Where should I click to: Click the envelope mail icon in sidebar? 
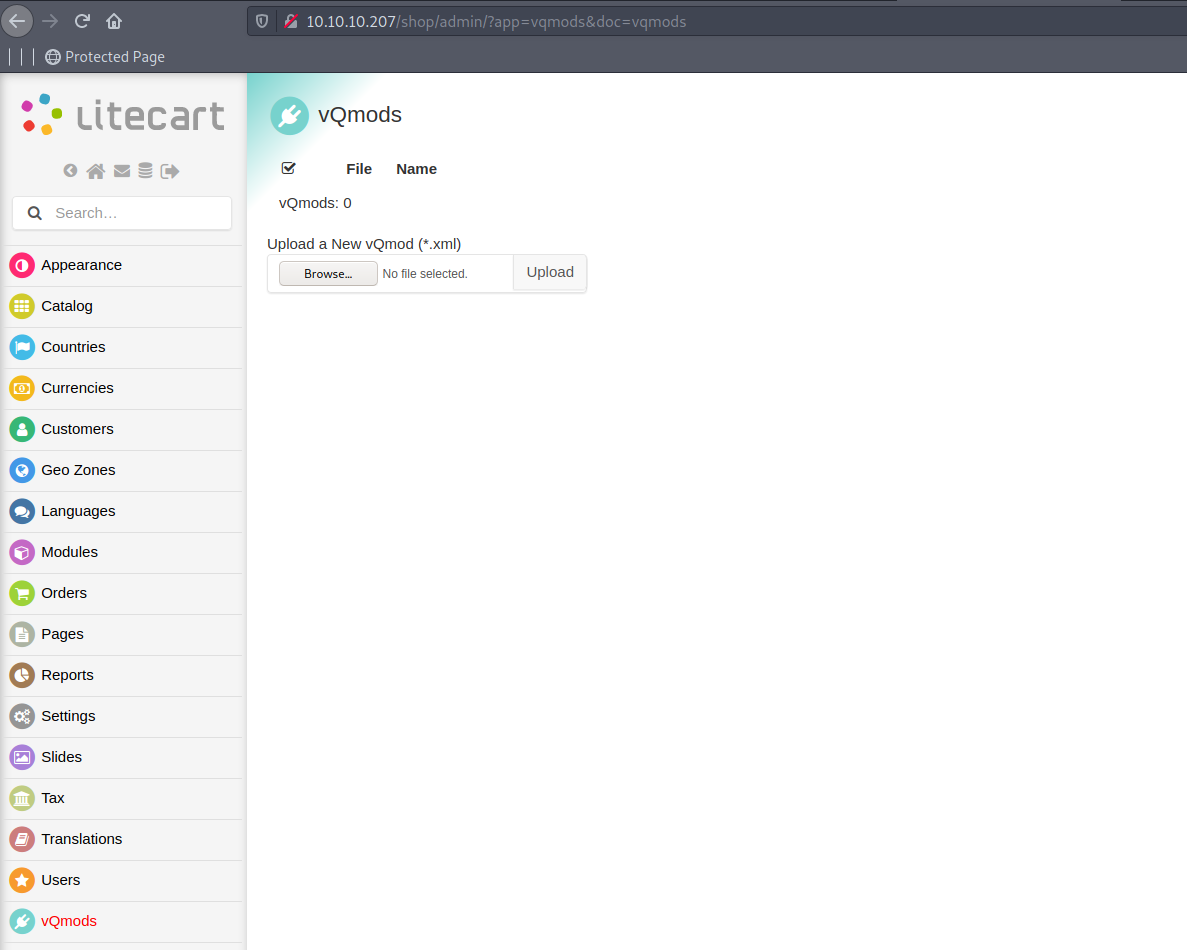pos(121,171)
